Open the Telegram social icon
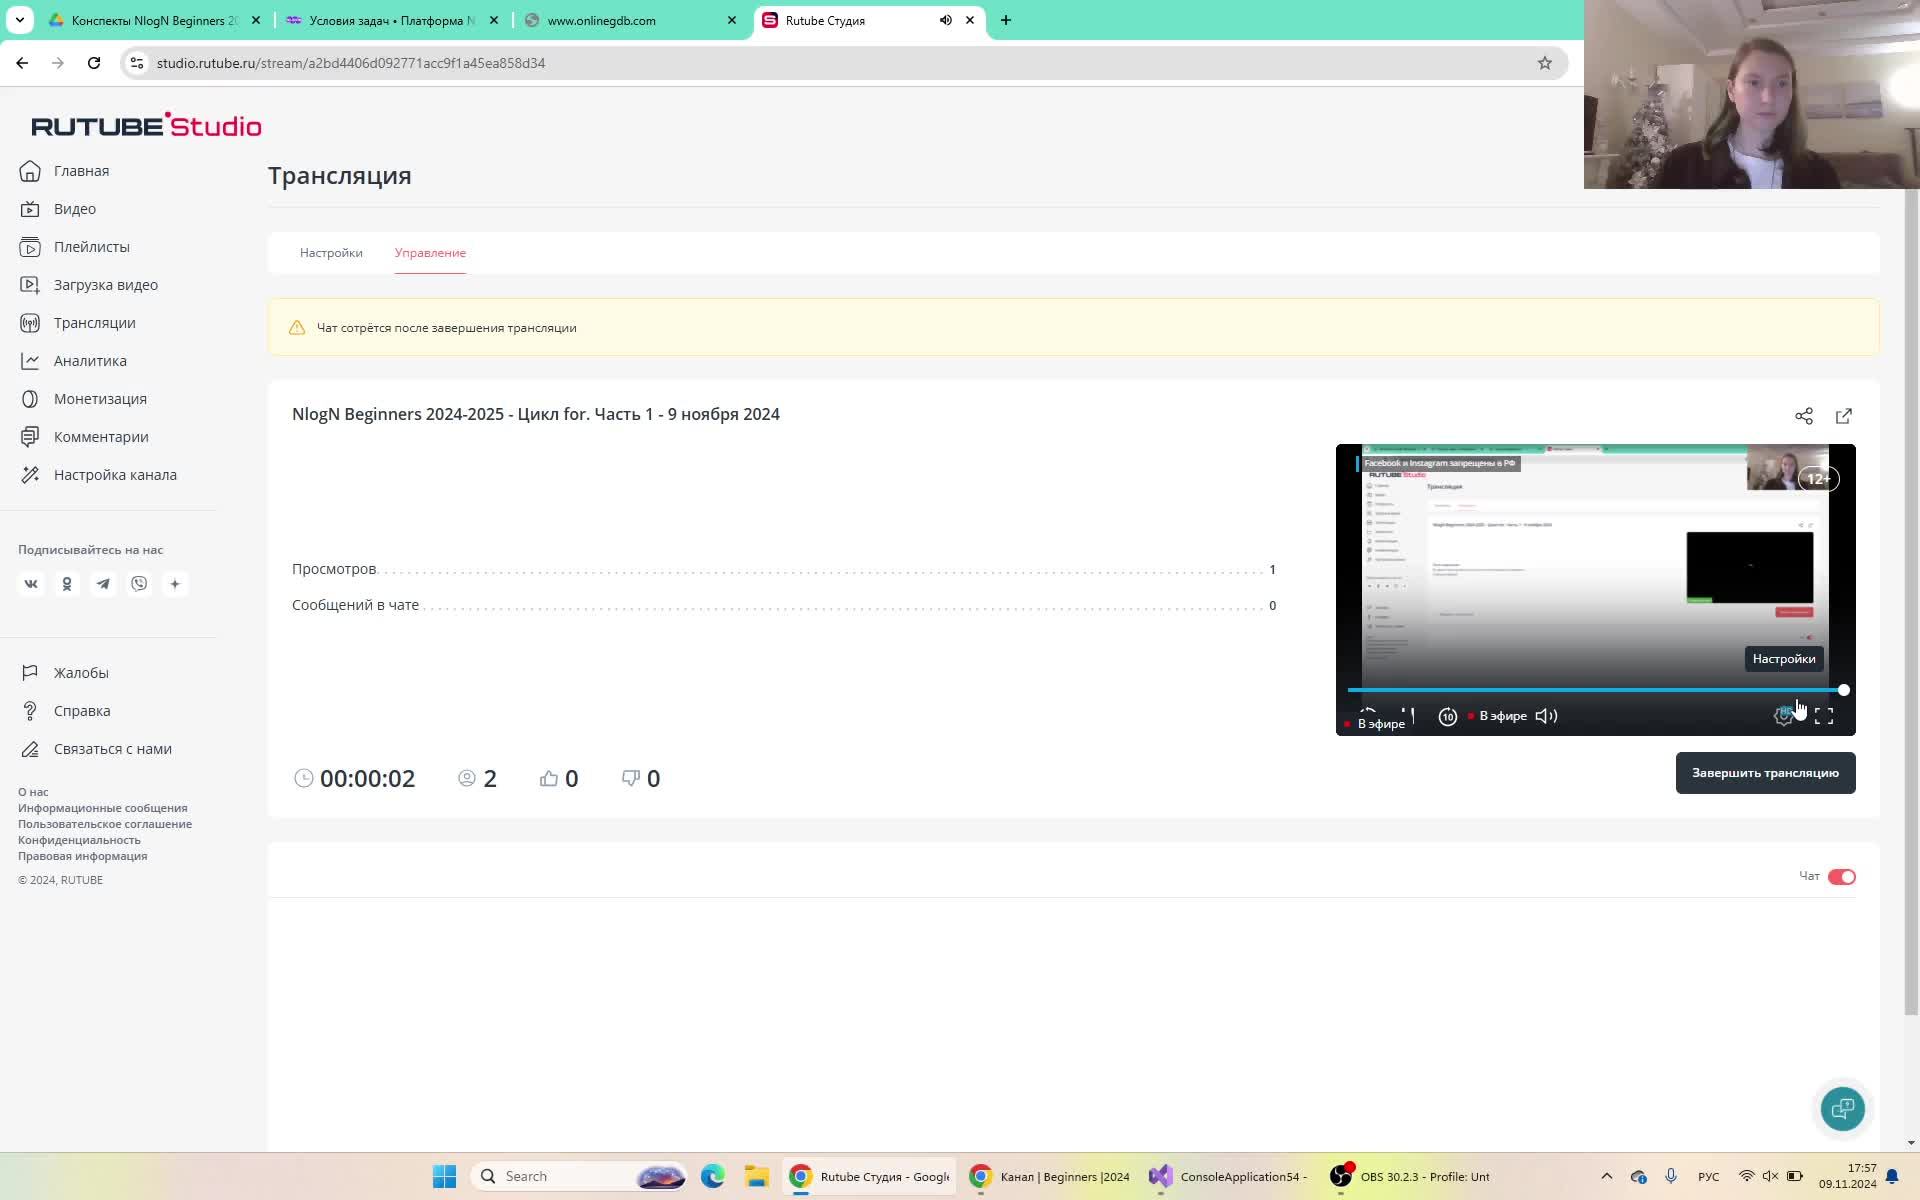1920x1200 pixels. [103, 584]
